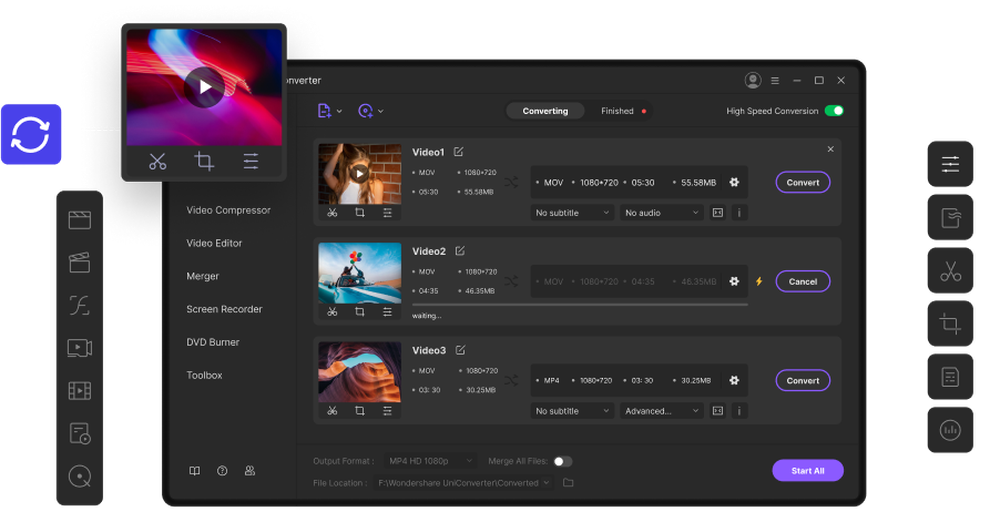Open Video1 output settings gear
Image resolution: width=1000 pixels, height=524 pixels.
pyautogui.click(x=734, y=182)
